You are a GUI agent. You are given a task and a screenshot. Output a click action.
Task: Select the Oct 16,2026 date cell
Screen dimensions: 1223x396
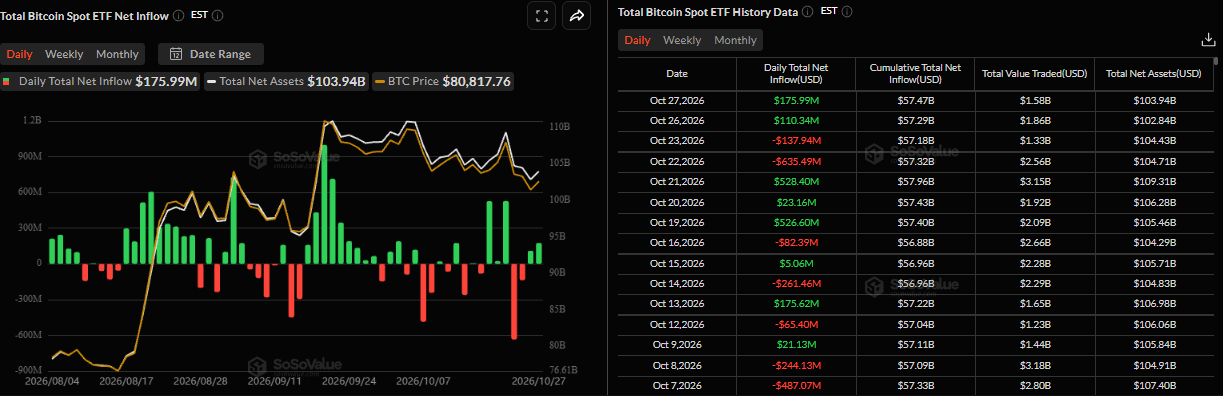tap(677, 242)
